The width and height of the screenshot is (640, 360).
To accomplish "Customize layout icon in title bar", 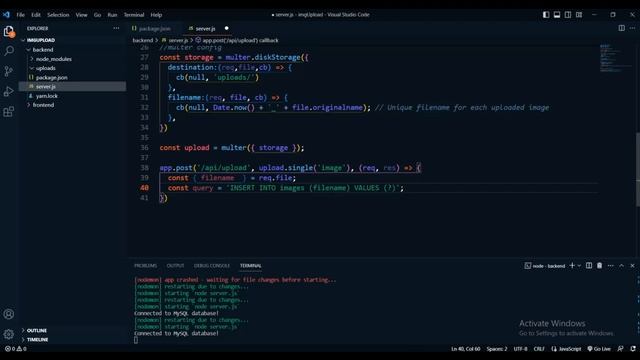I will coord(579,15).
